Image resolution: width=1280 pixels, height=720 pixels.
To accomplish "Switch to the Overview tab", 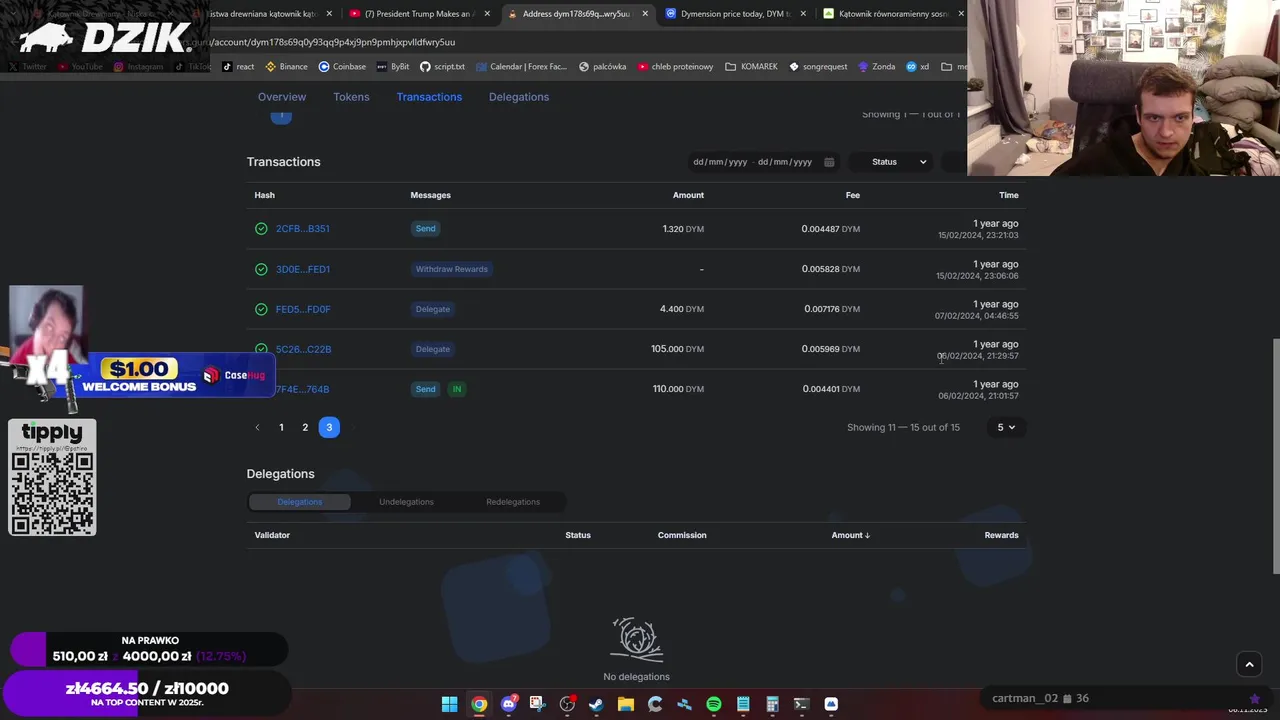I will (x=282, y=97).
